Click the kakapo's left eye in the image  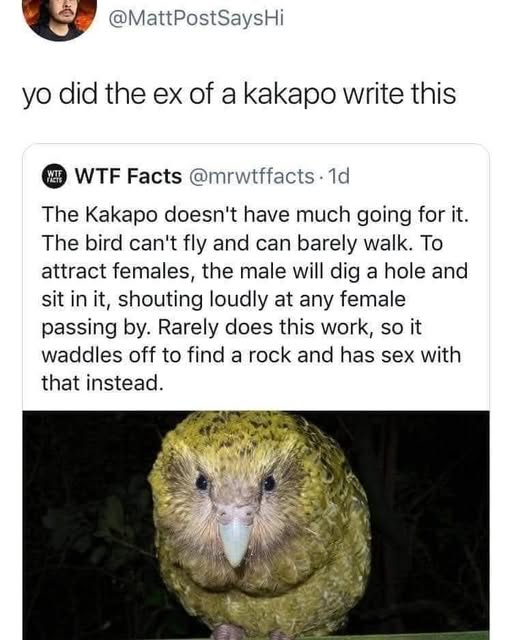click(x=202, y=482)
